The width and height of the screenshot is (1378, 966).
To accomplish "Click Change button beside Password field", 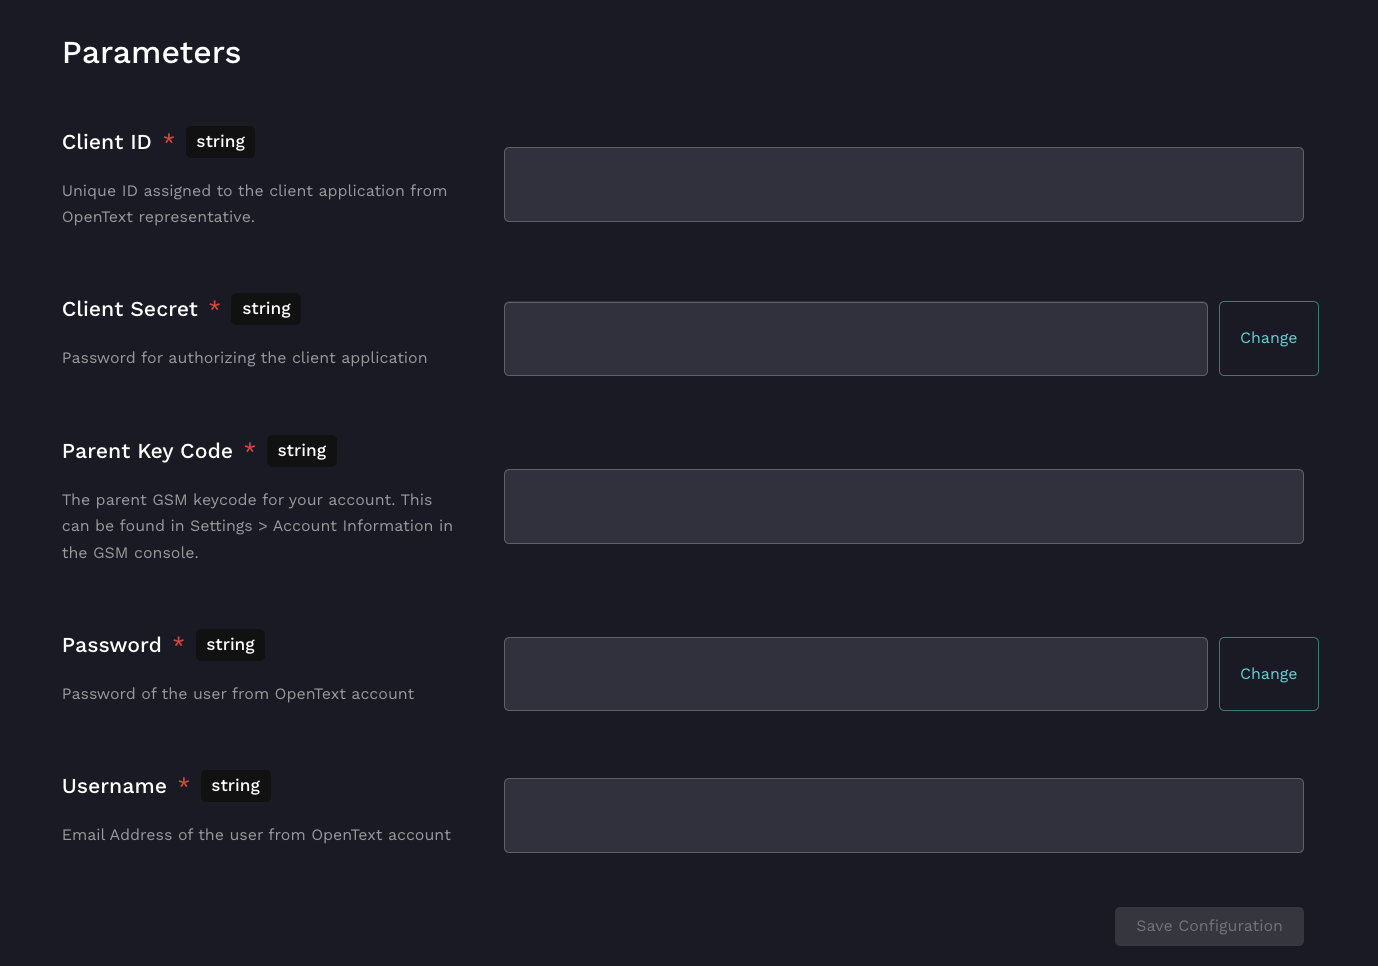I will click(x=1268, y=674).
